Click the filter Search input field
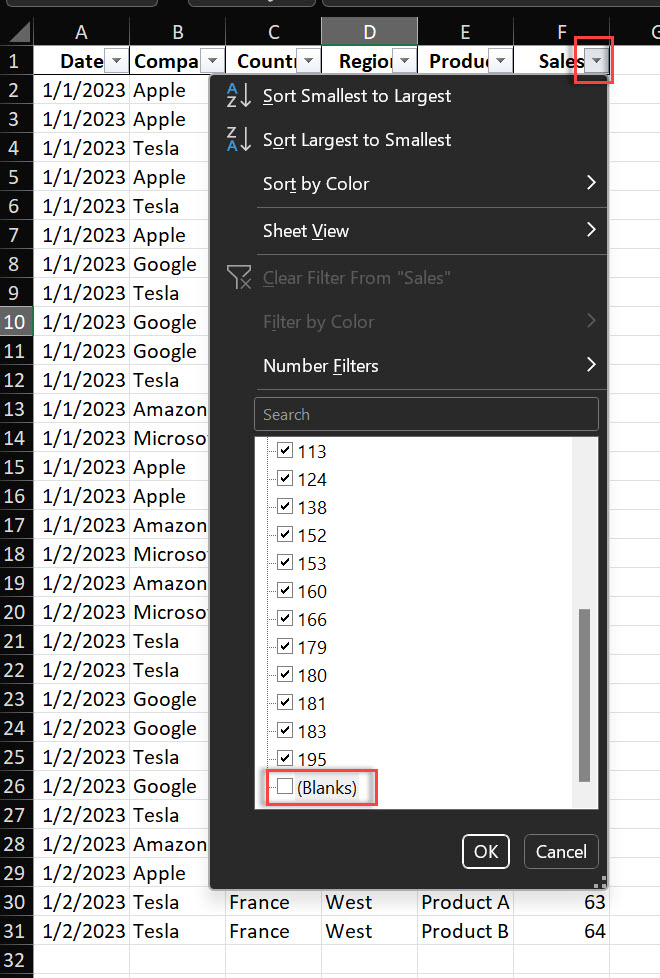This screenshot has width=660, height=978. 426,414
